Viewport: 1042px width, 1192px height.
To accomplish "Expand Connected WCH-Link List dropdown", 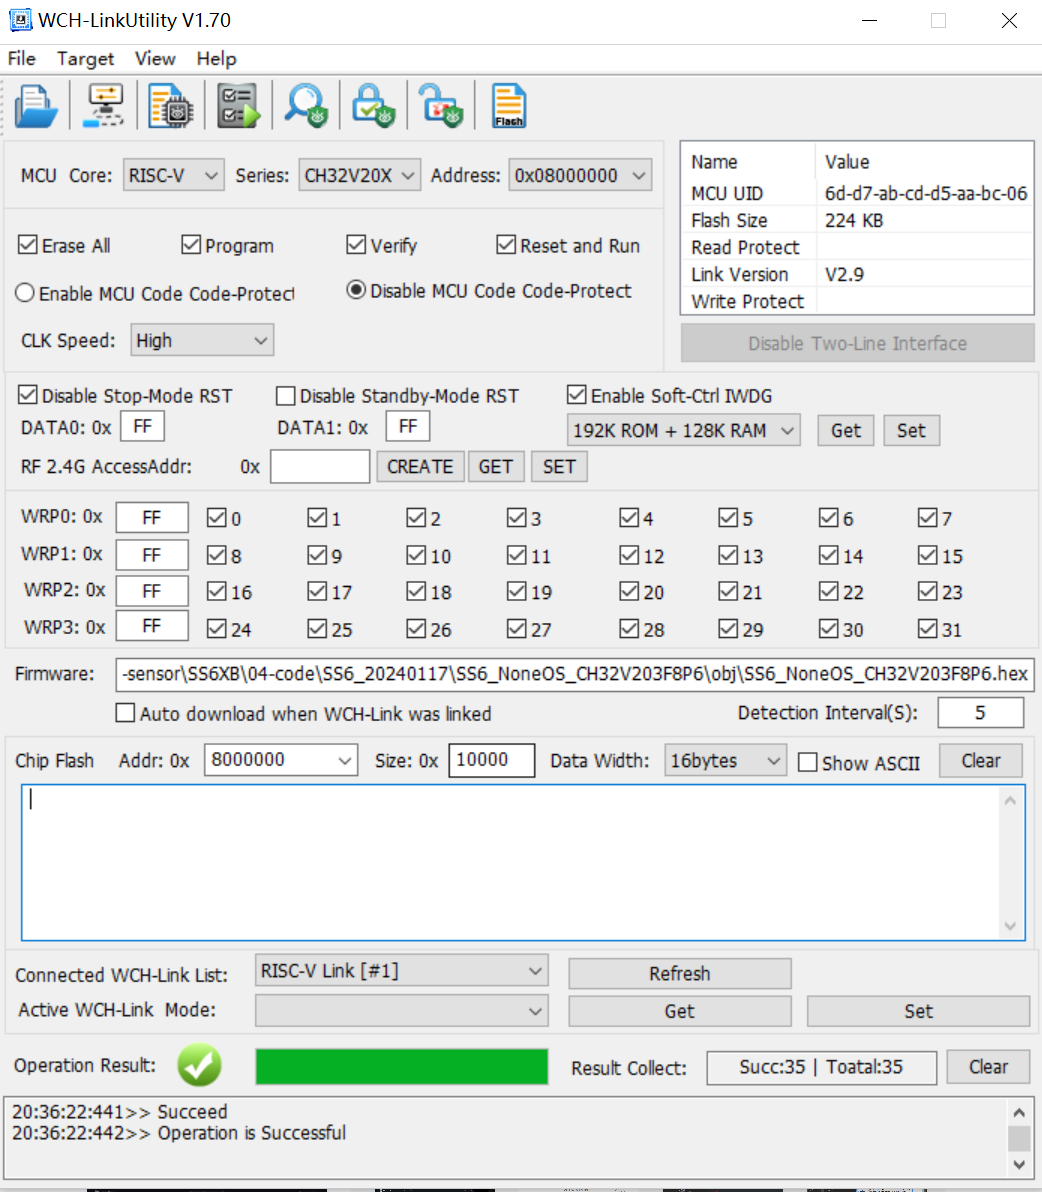I will [x=401, y=971].
